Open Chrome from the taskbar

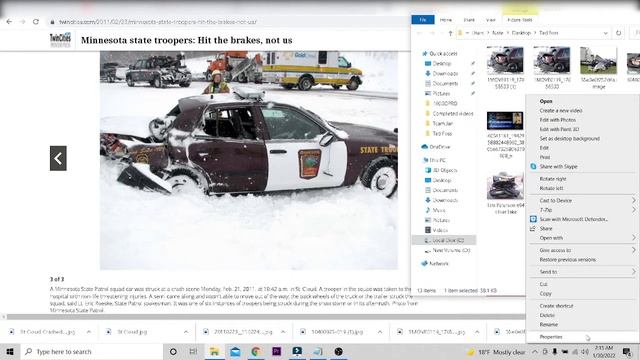click(x=256, y=351)
